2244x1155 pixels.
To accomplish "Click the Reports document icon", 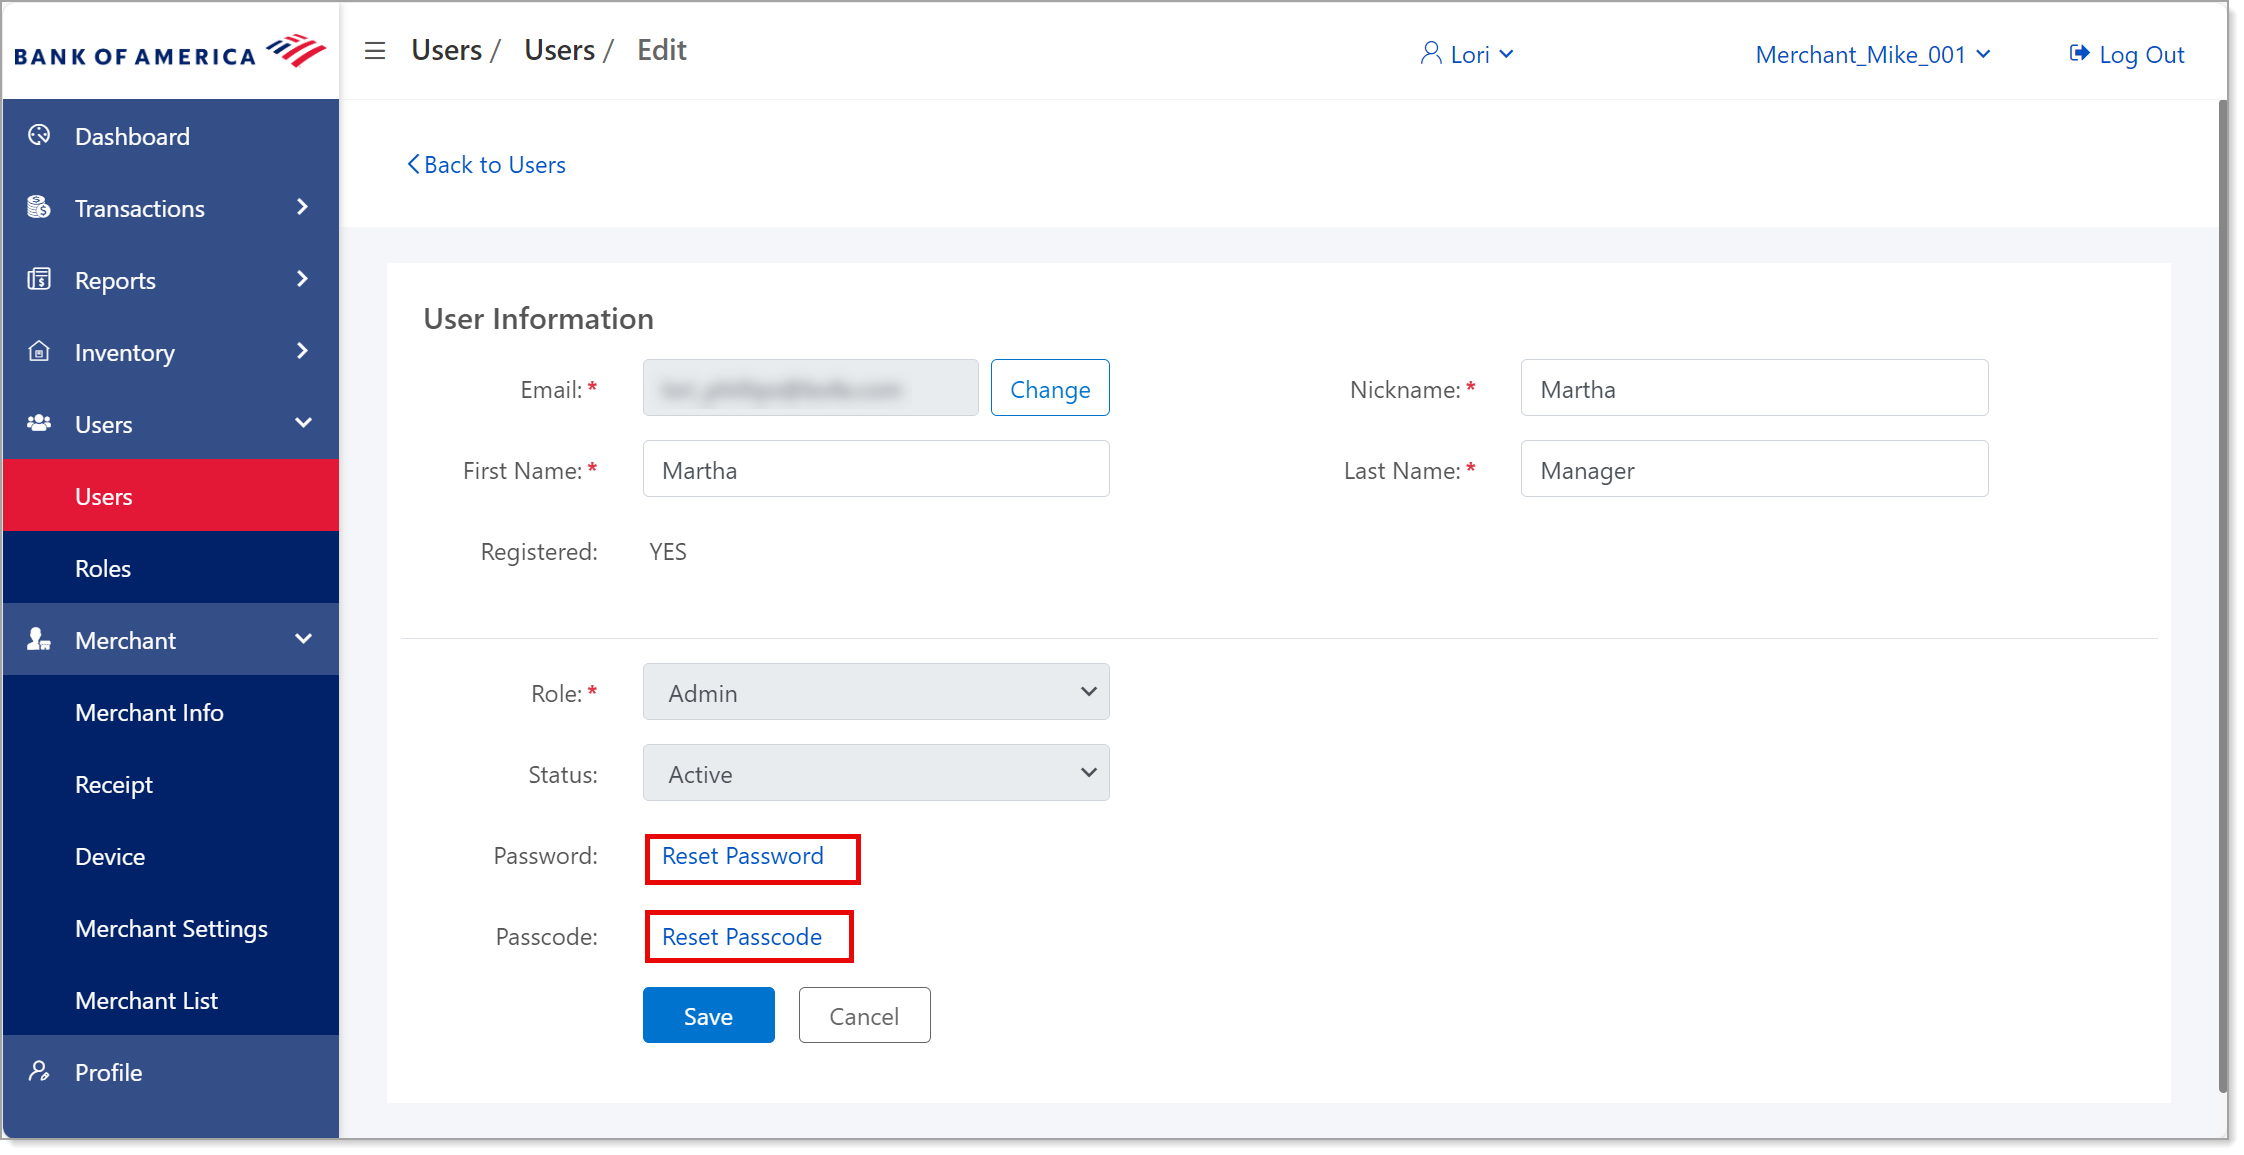I will click(39, 279).
